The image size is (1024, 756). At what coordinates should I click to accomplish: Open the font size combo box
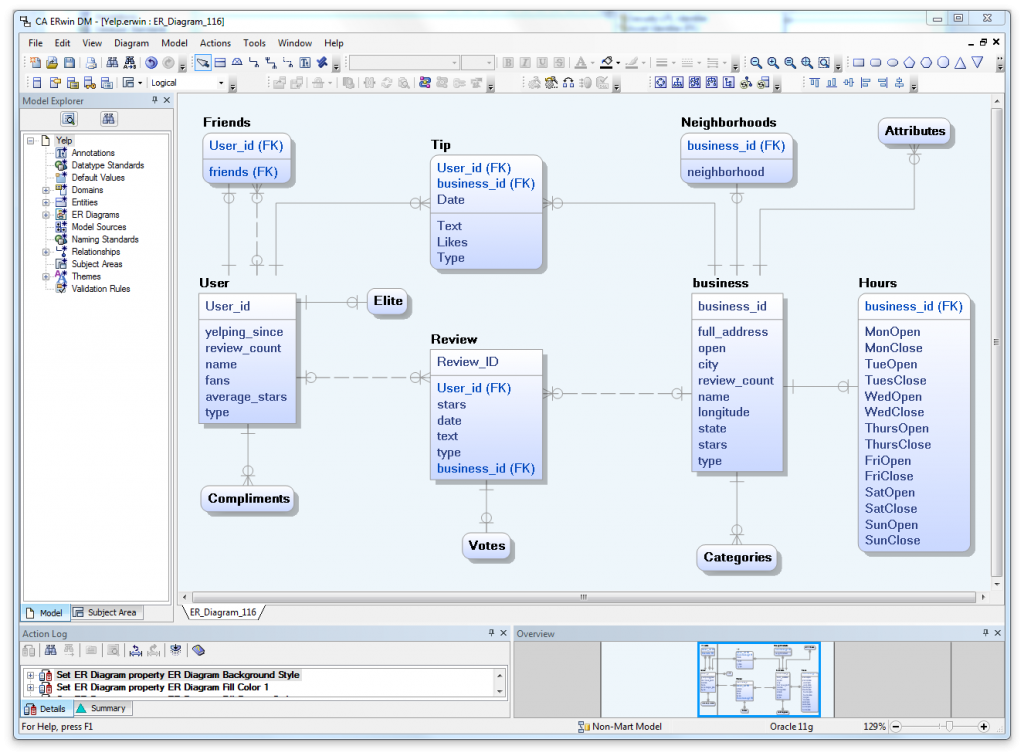477,63
